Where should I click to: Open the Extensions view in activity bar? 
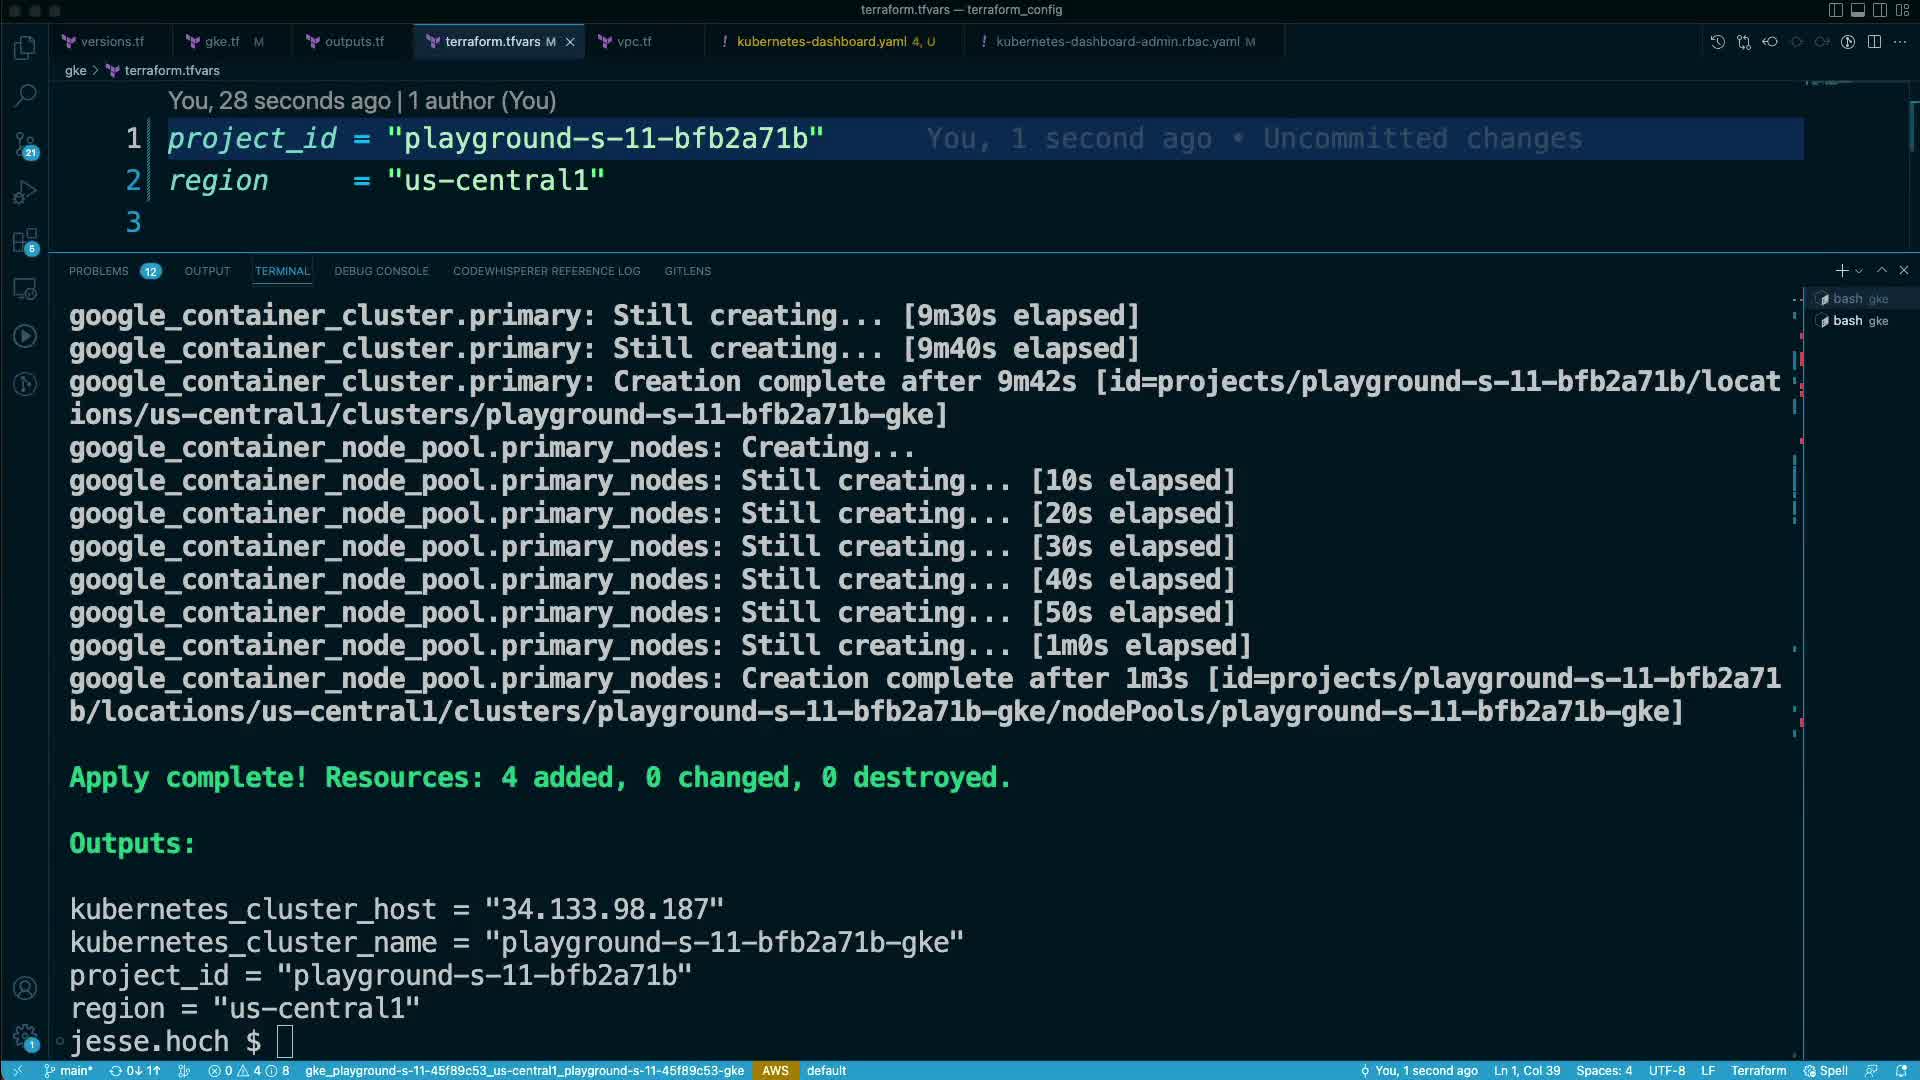coord(25,240)
